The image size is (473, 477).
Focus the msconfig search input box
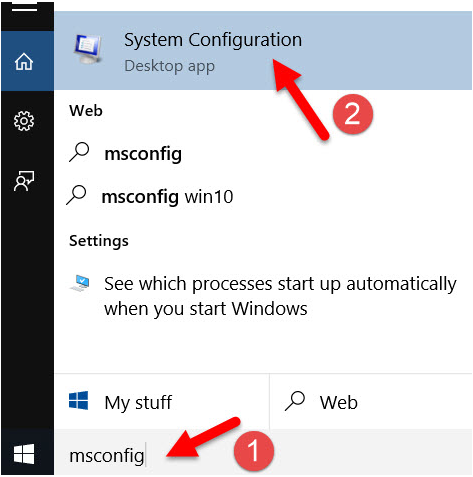[263, 455]
